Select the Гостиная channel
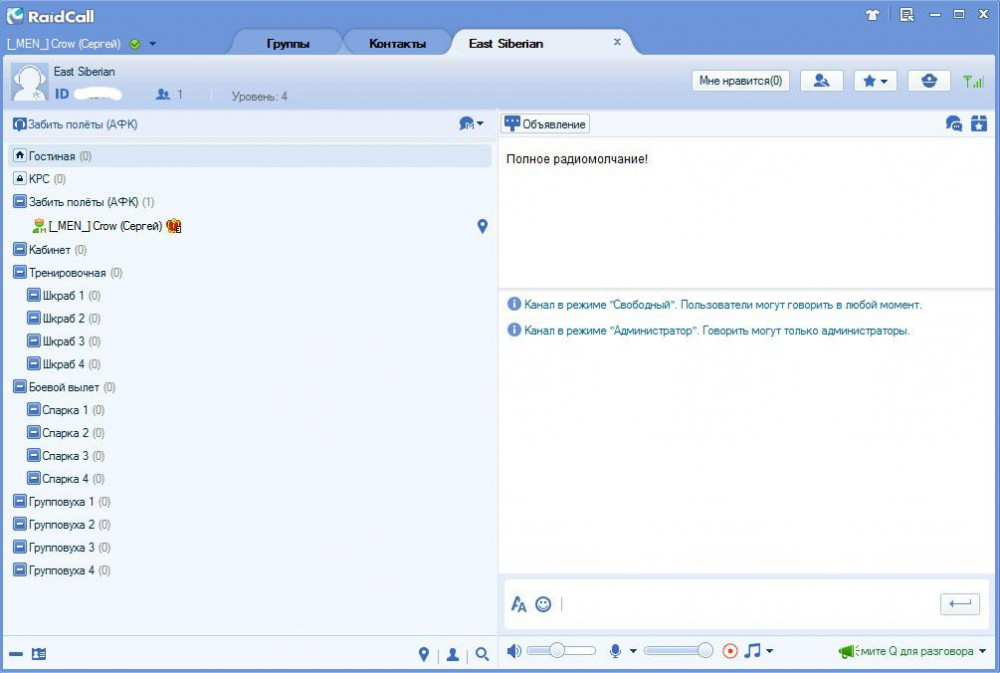This screenshot has height=673, width=1000. (x=250, y=156)
